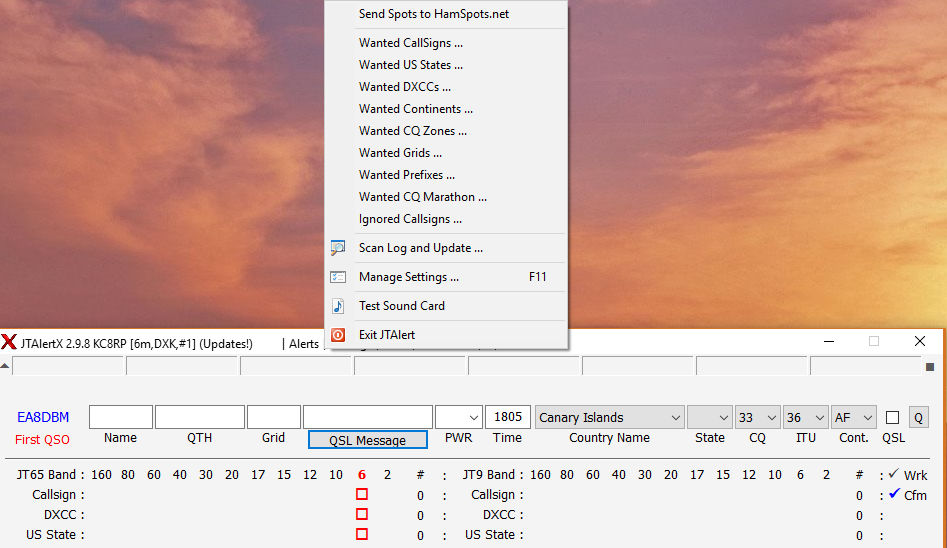This screenshot has height=548, width=947.
Task: Click the red 6m Callsign indicator box
Action: click(362, 495)
